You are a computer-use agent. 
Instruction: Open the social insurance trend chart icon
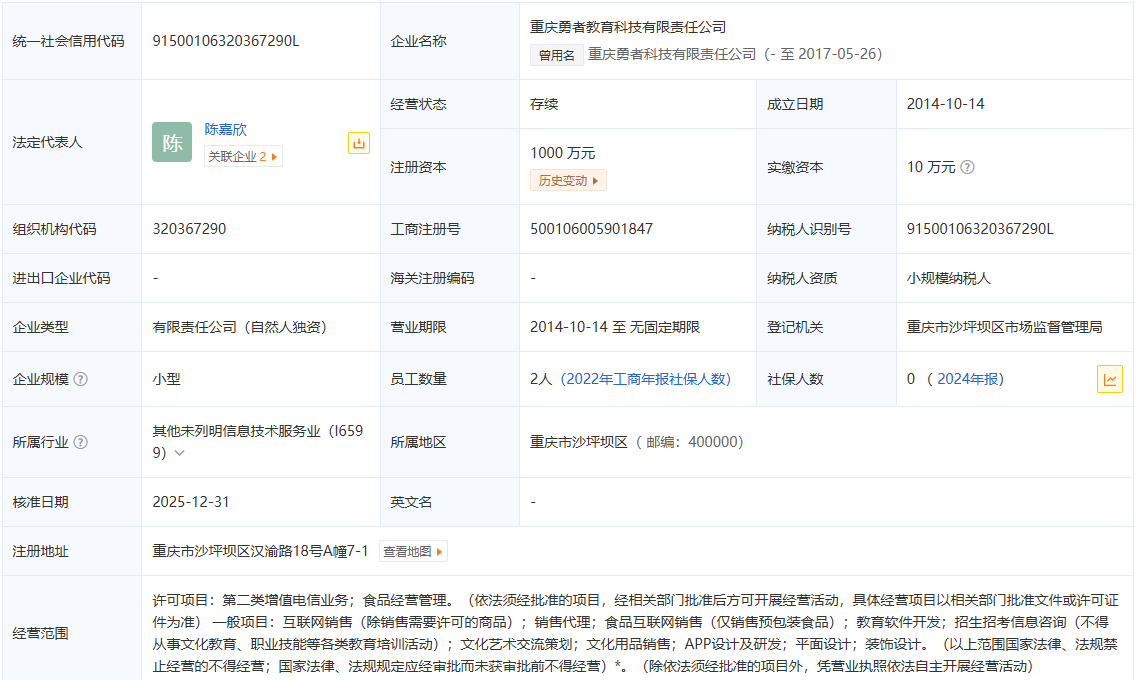coord(1109,379)
